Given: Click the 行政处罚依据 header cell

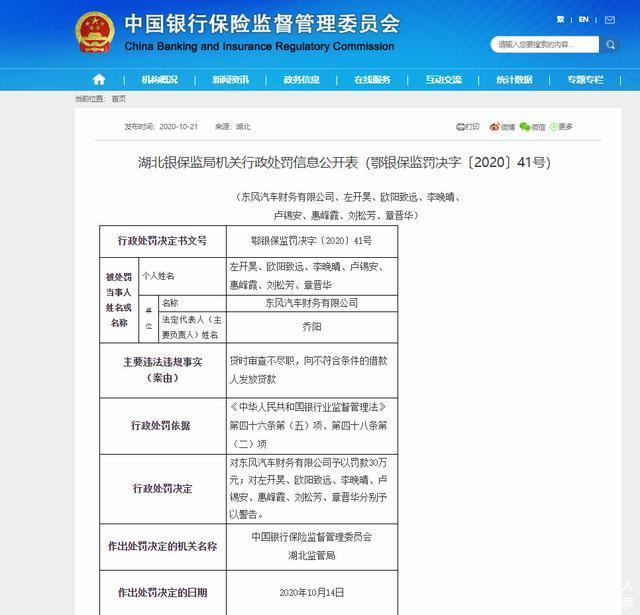Looking at the screenshot, I should [162, 426].
